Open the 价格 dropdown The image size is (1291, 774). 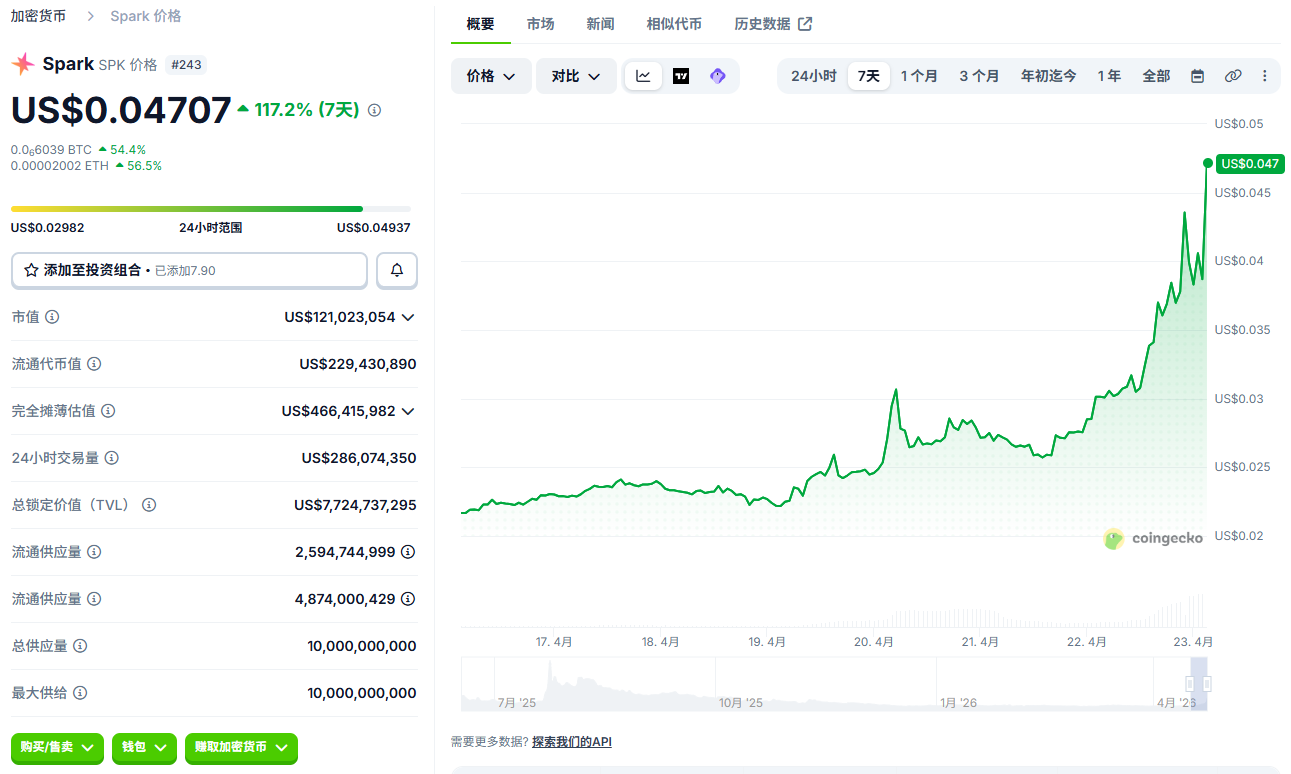491,76
